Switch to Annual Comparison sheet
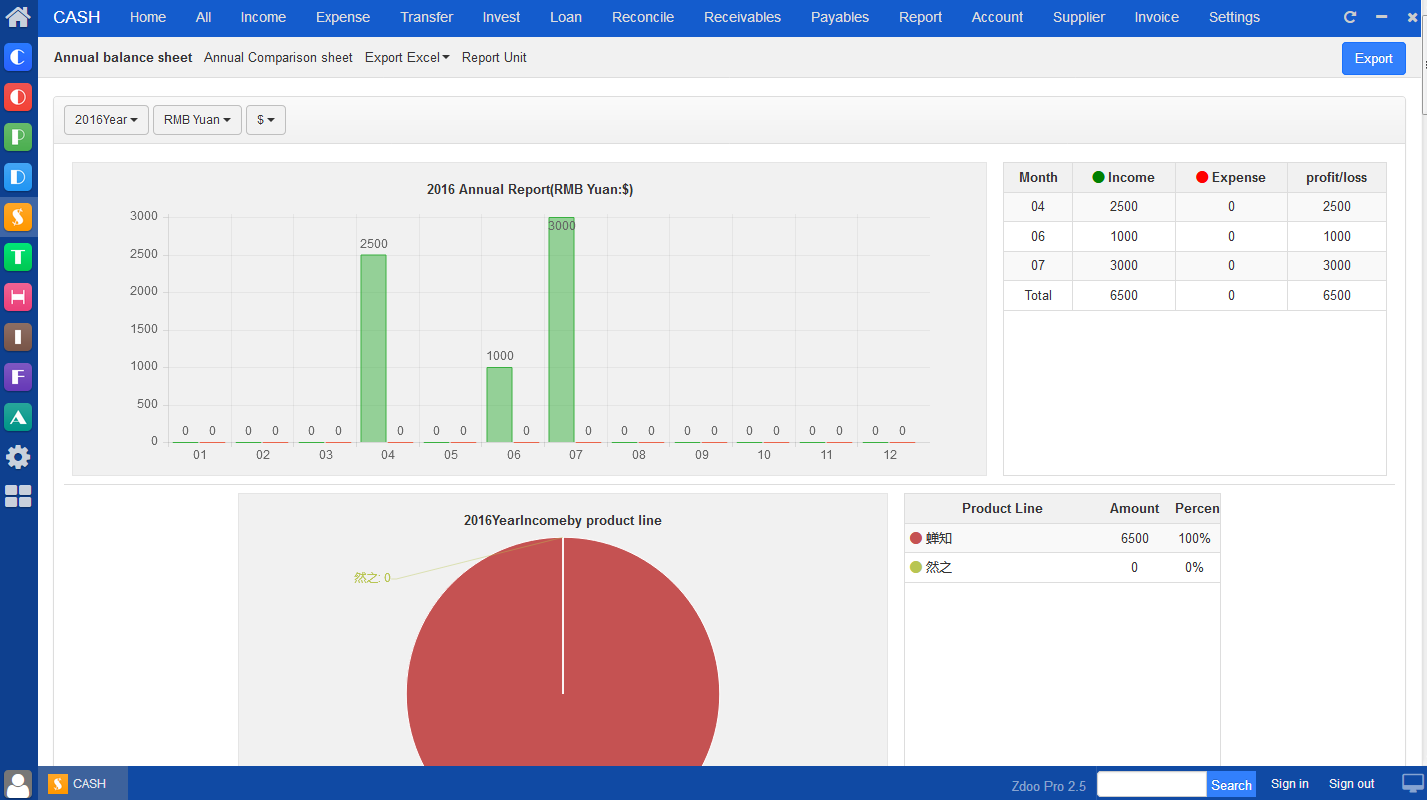Screen dimensions: 1427x800 (278, 58)
